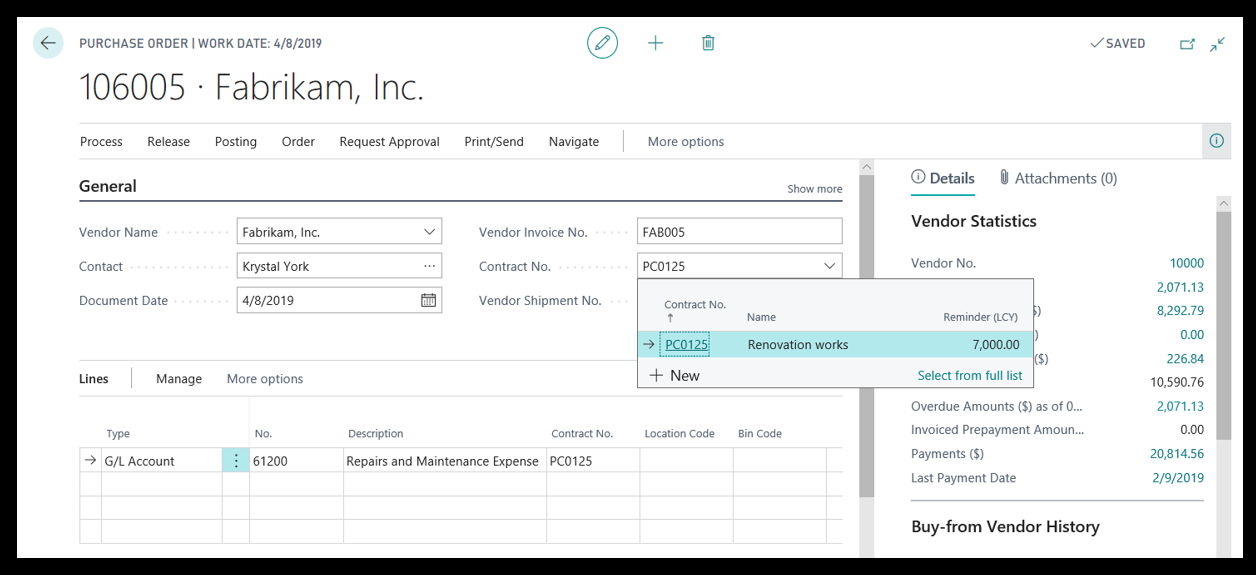Image resolution: width=1256 pixels, height=575 pixels.
Task: Click the Reminder (LCY) column header
Action: (980, 317)
